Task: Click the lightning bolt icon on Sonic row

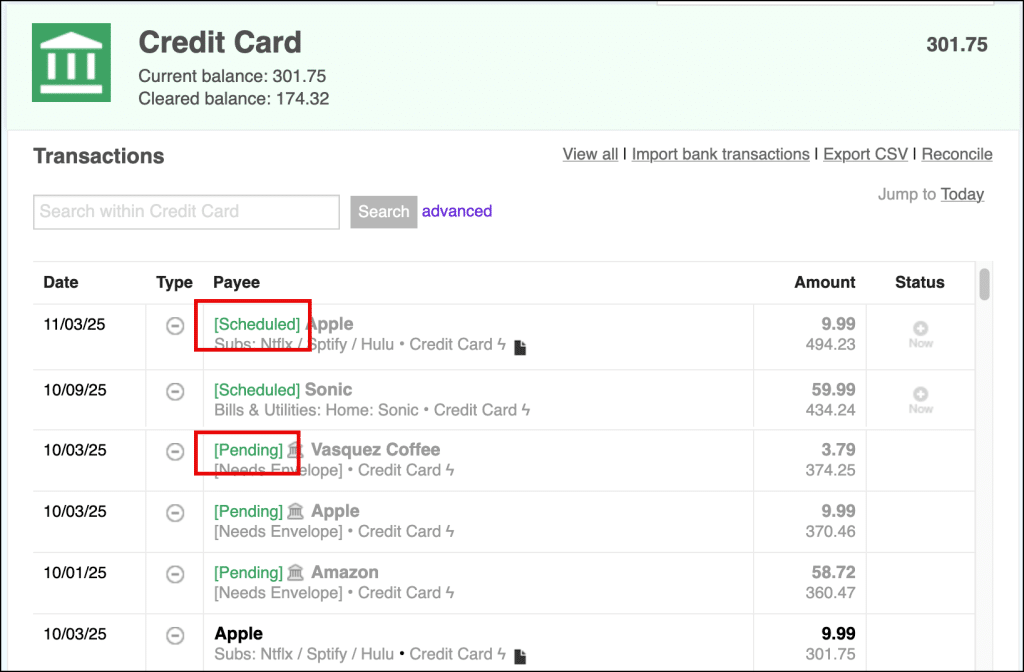Action: click(x=526, y=410)
